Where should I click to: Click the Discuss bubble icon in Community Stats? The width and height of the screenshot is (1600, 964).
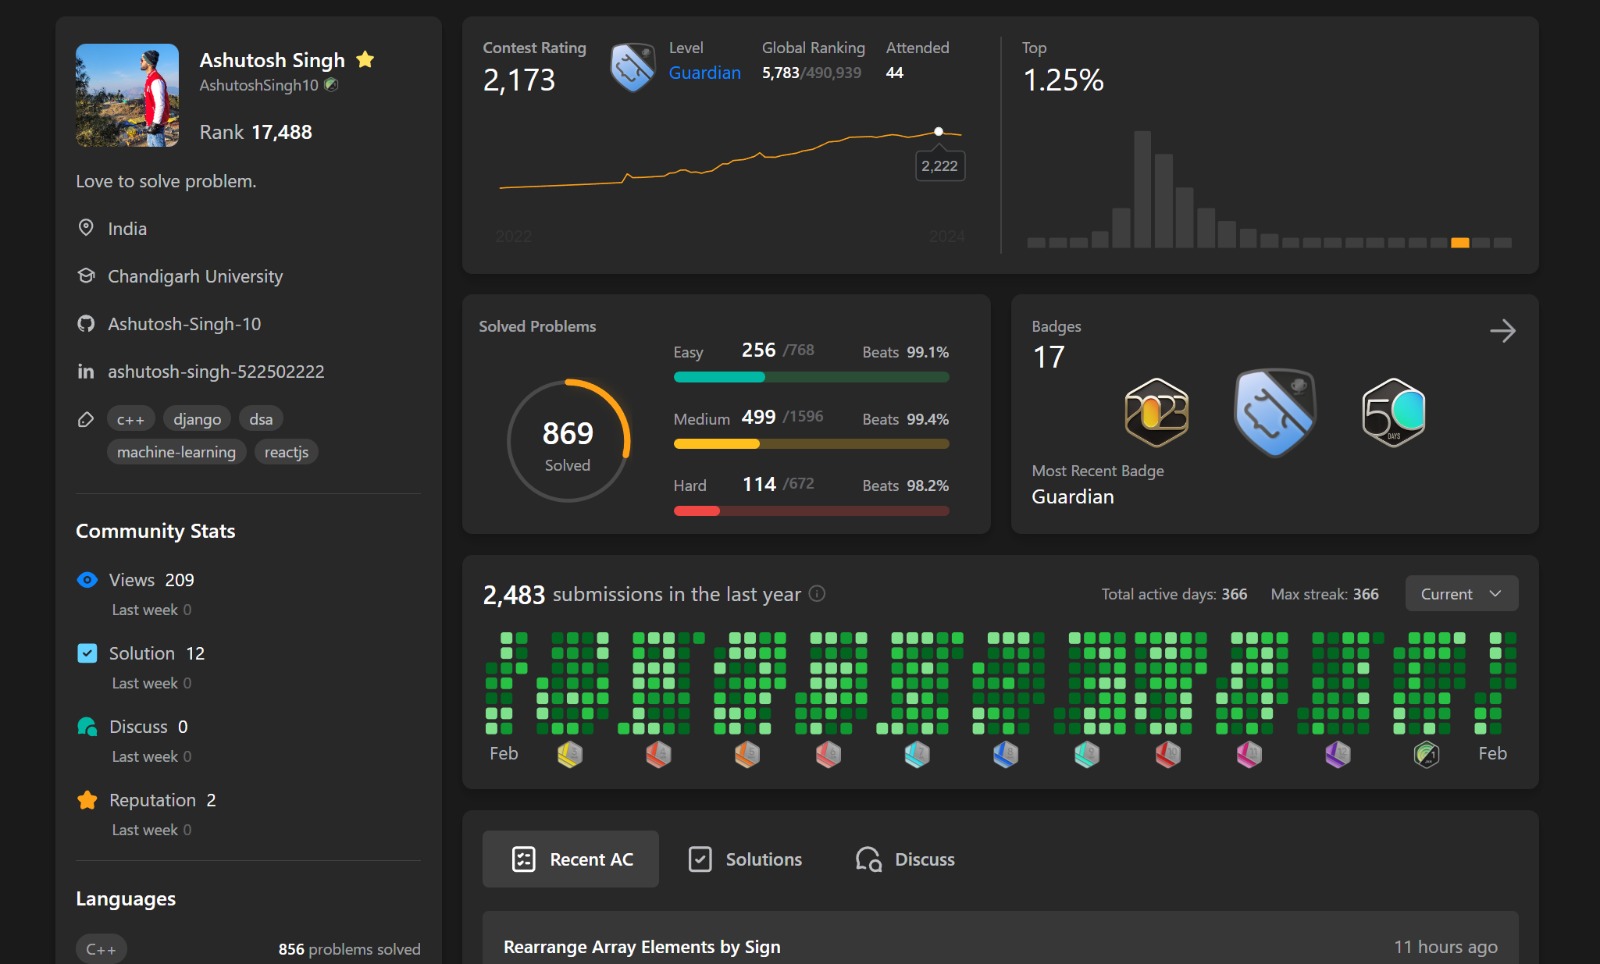pyautogui.click(x=87, y=726)
